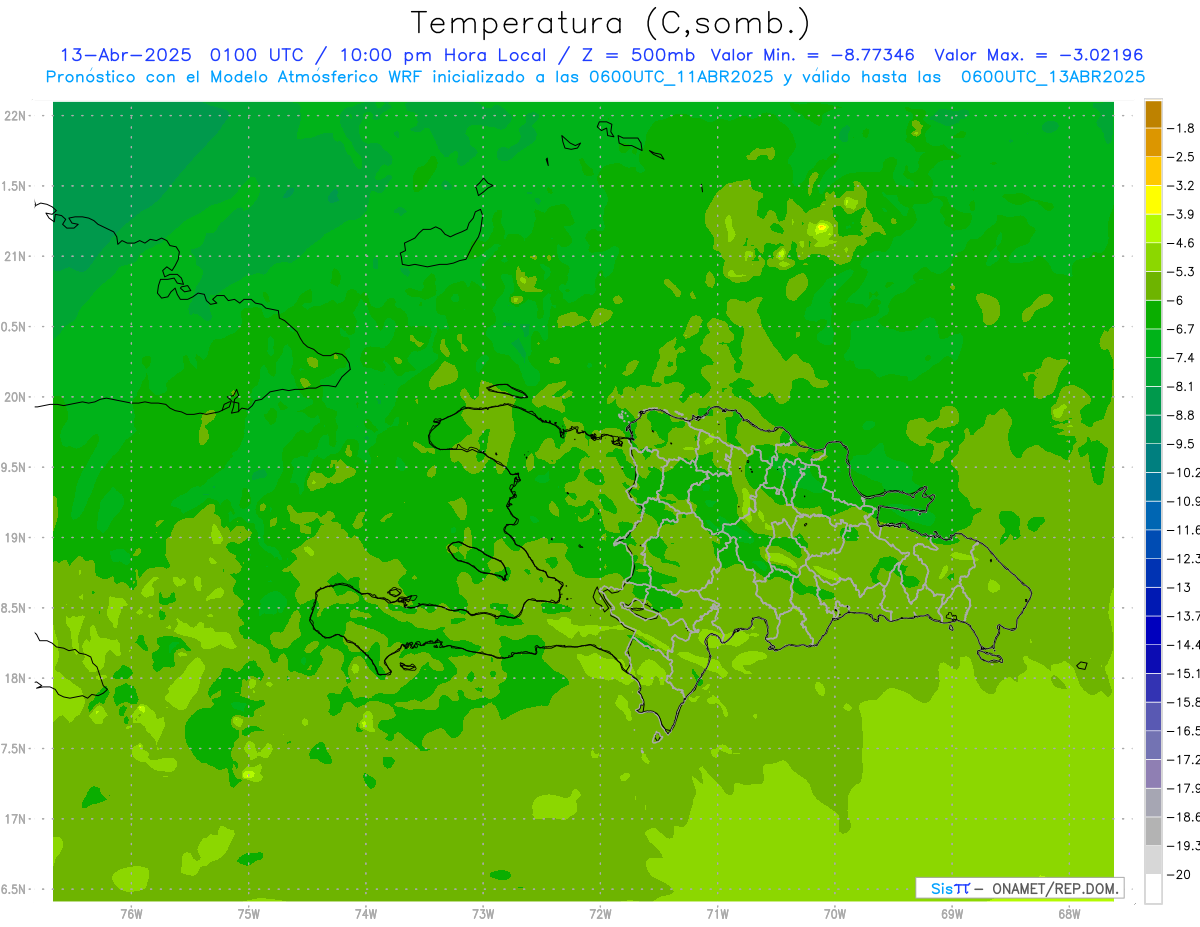Screen dimensions: 1200x927
Task: Click the -1.8 legend value
Action: point(1183,129)
